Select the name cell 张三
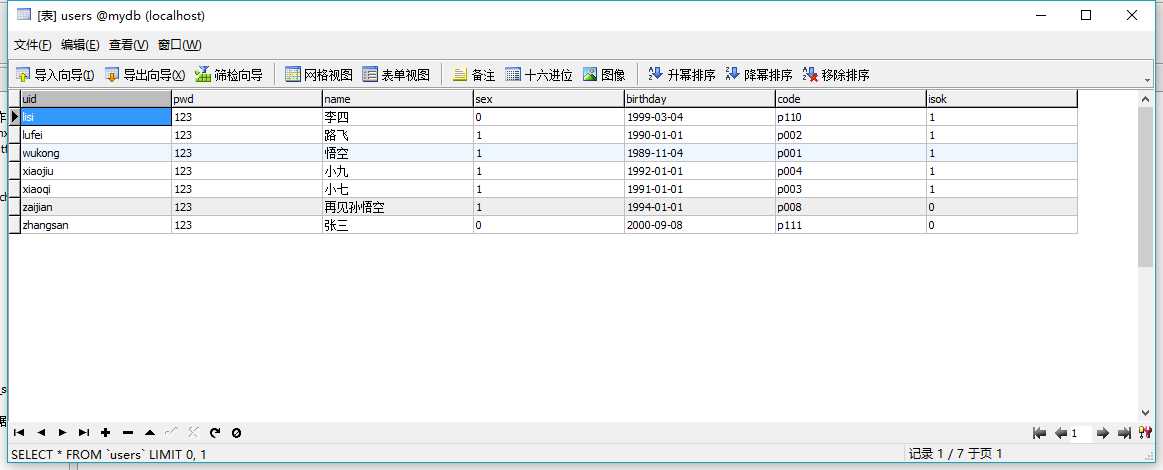 (x=398, y=225)
